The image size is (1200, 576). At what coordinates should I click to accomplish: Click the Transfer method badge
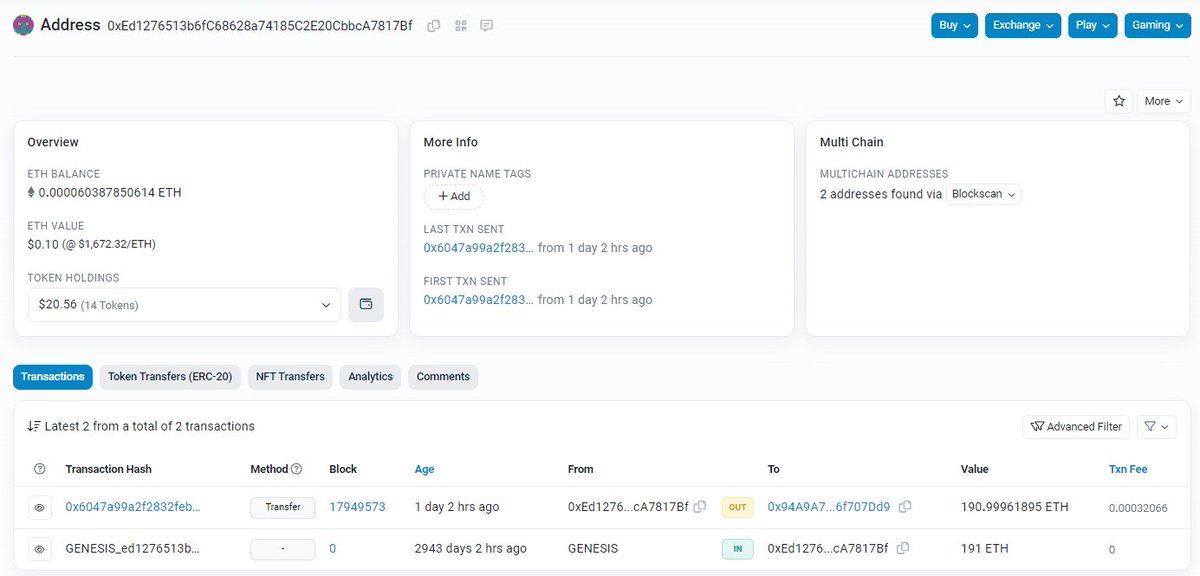pyautogui.click(x=283, y=507)
